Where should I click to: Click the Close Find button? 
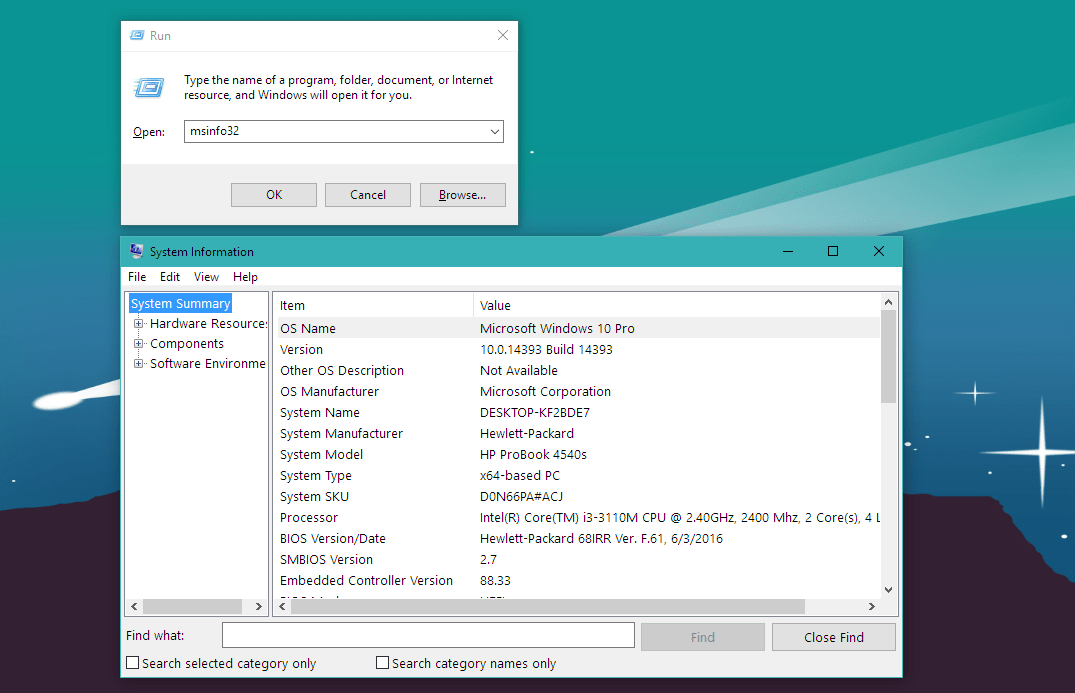(834, 637)
